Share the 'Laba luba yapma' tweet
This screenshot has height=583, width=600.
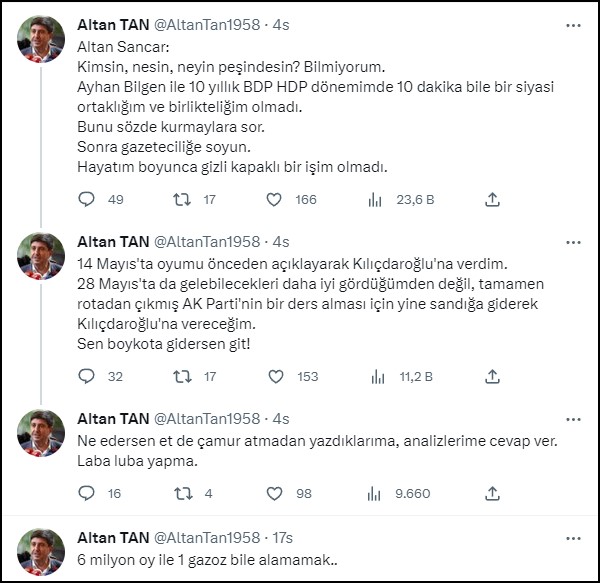pyautogui.click(x=492, y=493)
